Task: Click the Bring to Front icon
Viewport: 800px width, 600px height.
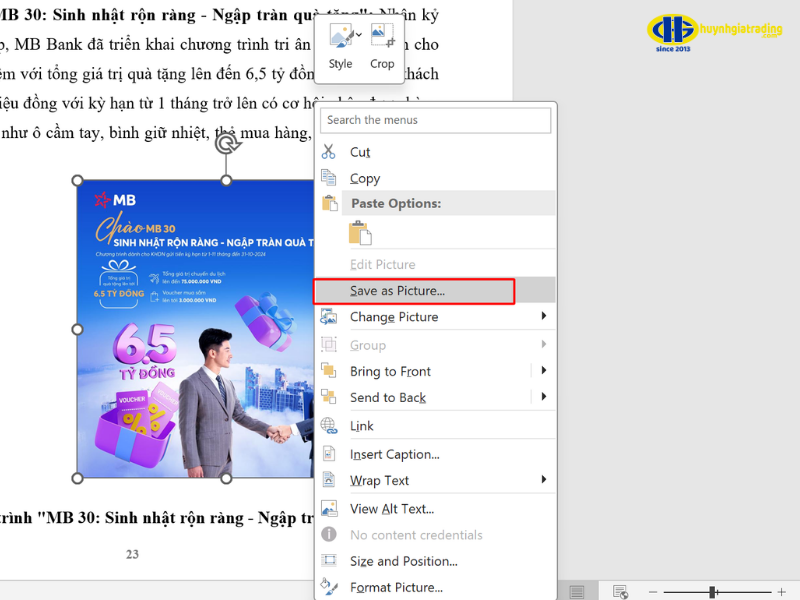Action: (329, 370)
